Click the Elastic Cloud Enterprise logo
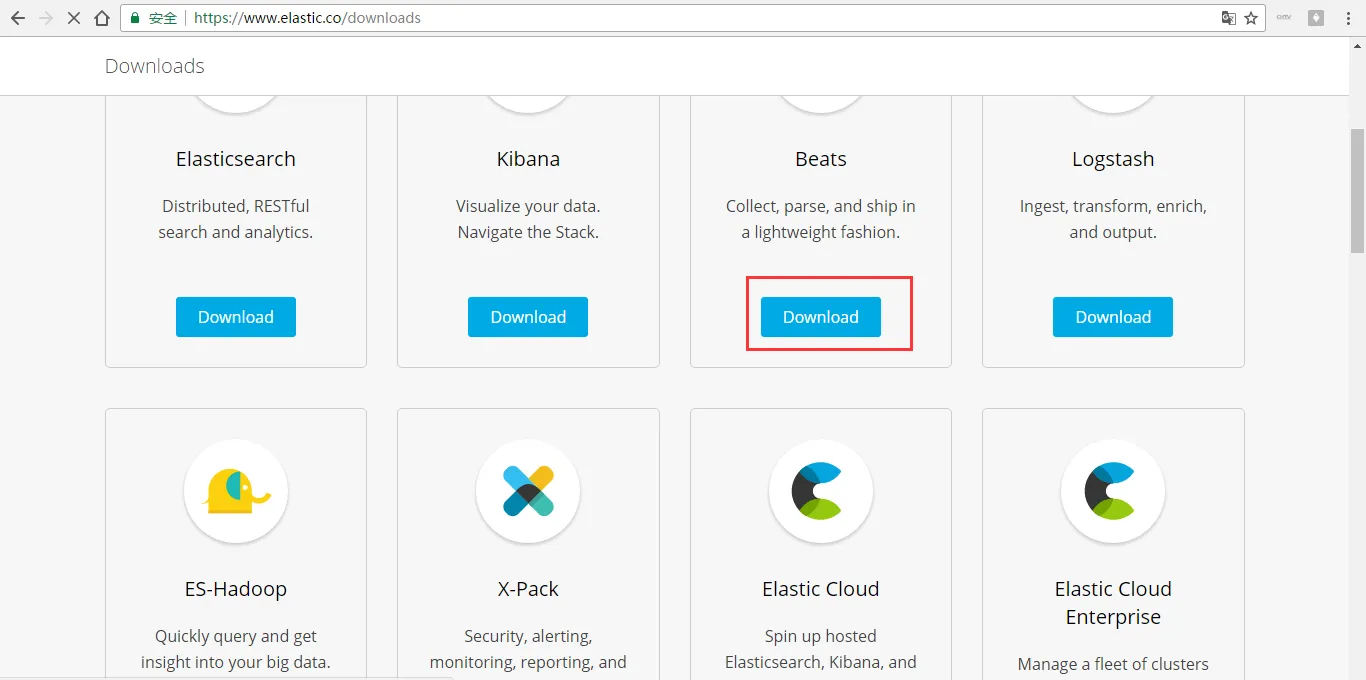Screen dimensions: 1366x680 click(1113, 491)
